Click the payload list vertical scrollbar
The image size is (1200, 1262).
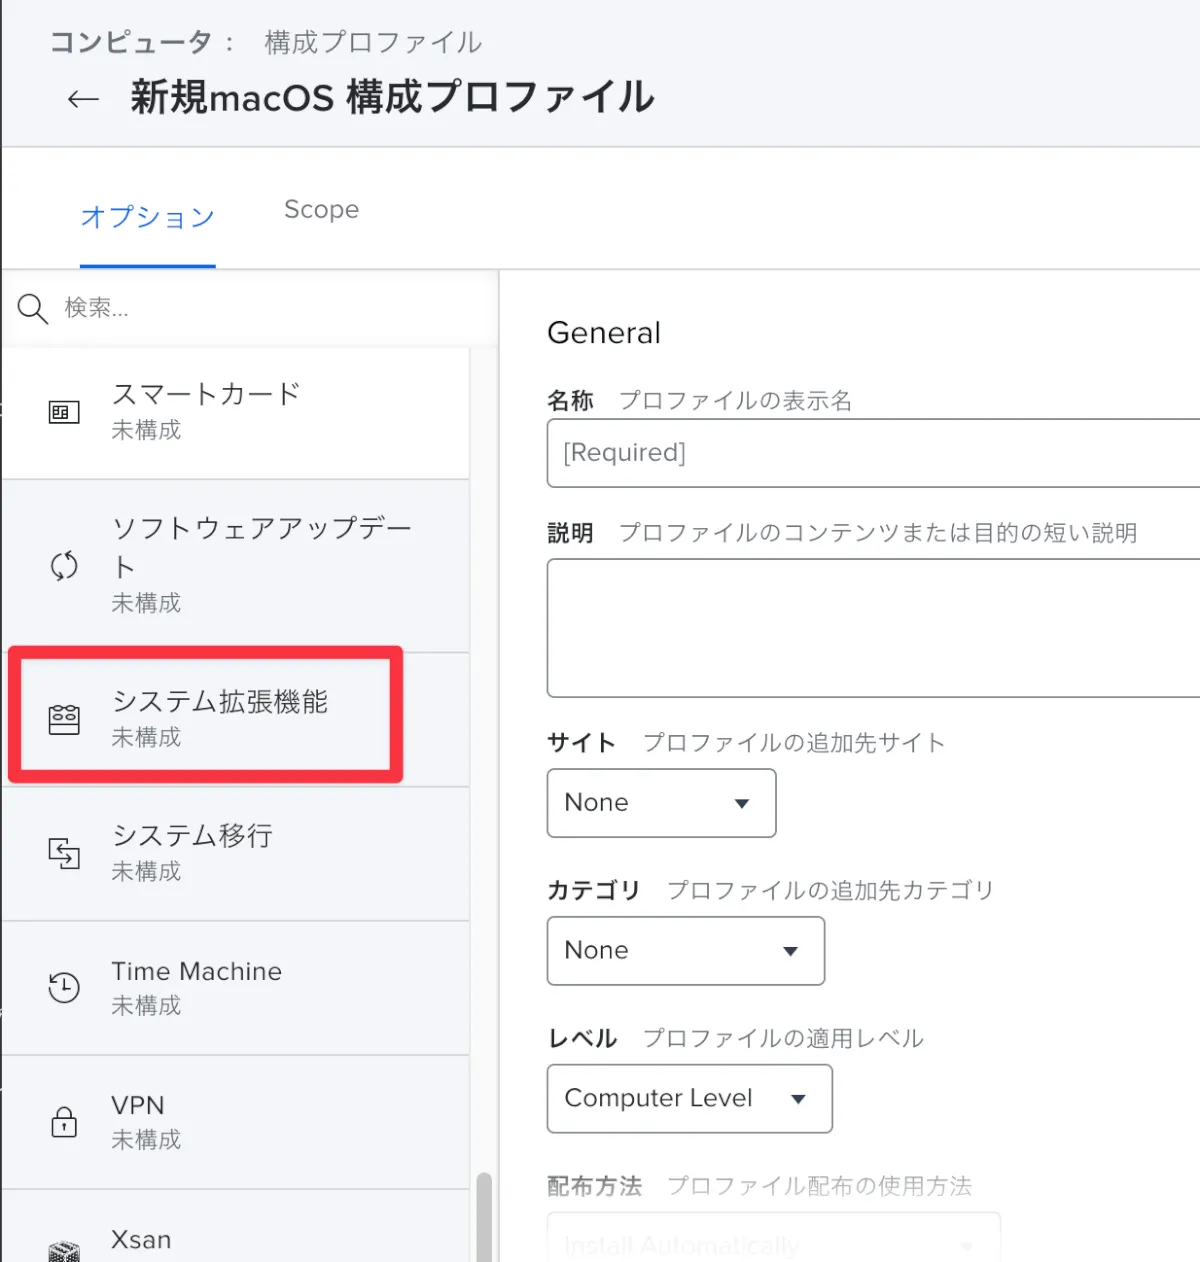484,1215
